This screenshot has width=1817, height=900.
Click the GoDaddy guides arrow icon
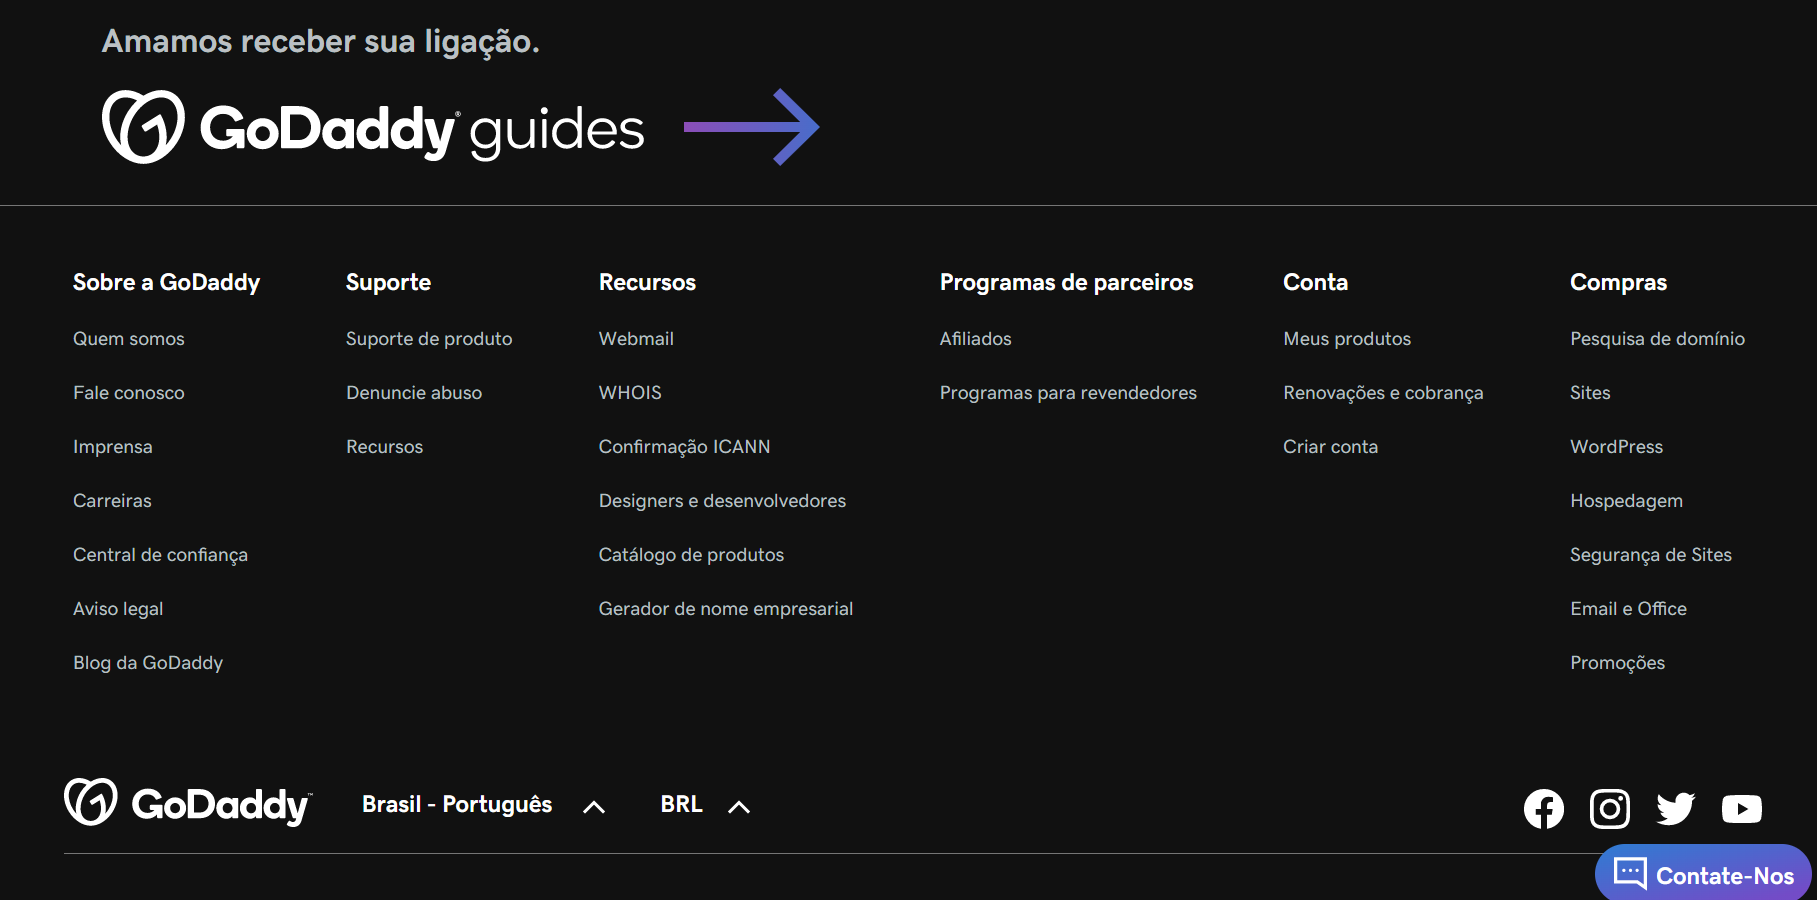pos(751,126)
